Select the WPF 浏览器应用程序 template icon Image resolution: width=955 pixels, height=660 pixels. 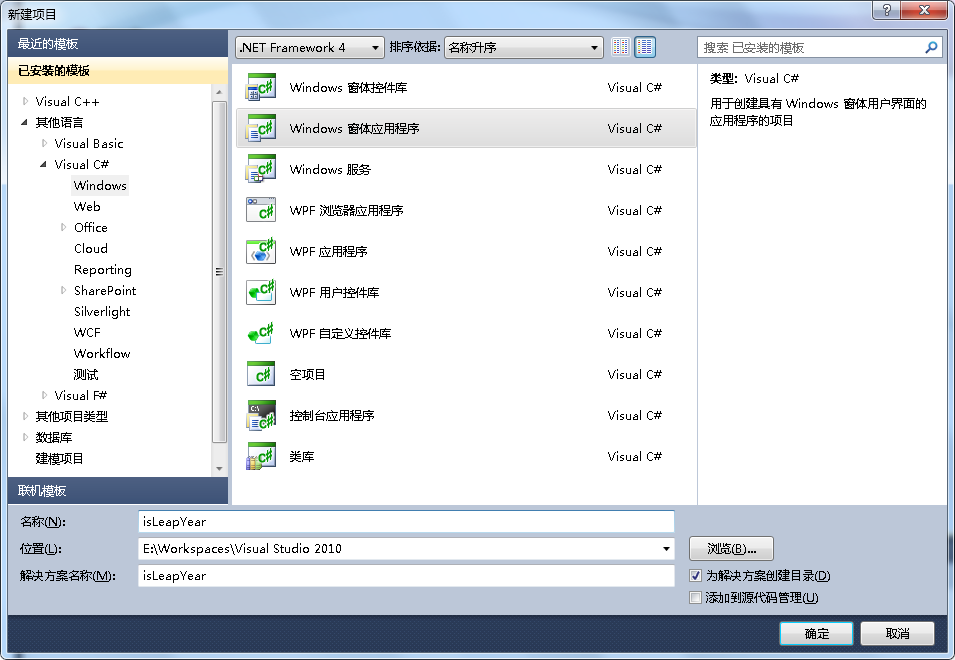(x=261, y=210)
